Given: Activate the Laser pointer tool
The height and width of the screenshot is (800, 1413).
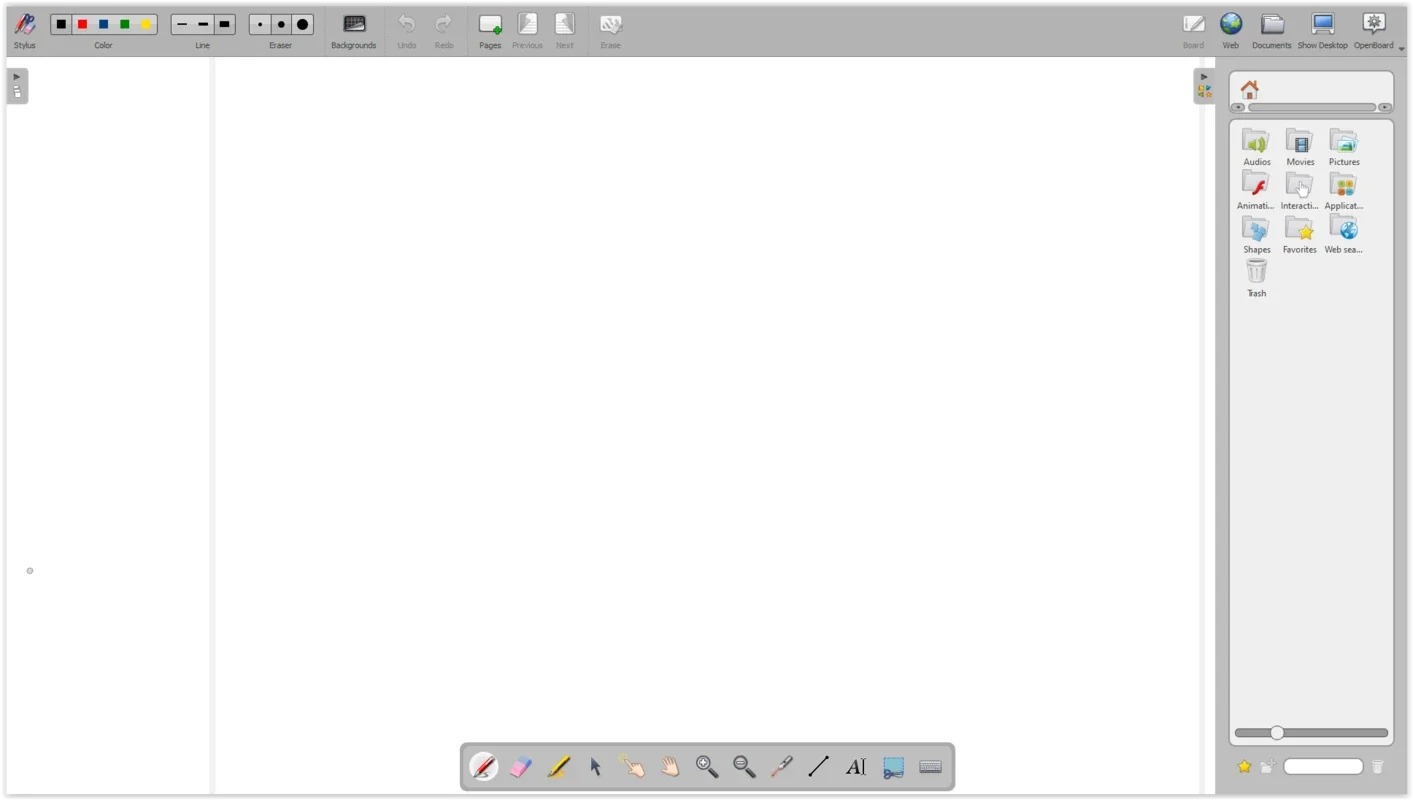Looking at the screenshot, I should pos(781,766).
